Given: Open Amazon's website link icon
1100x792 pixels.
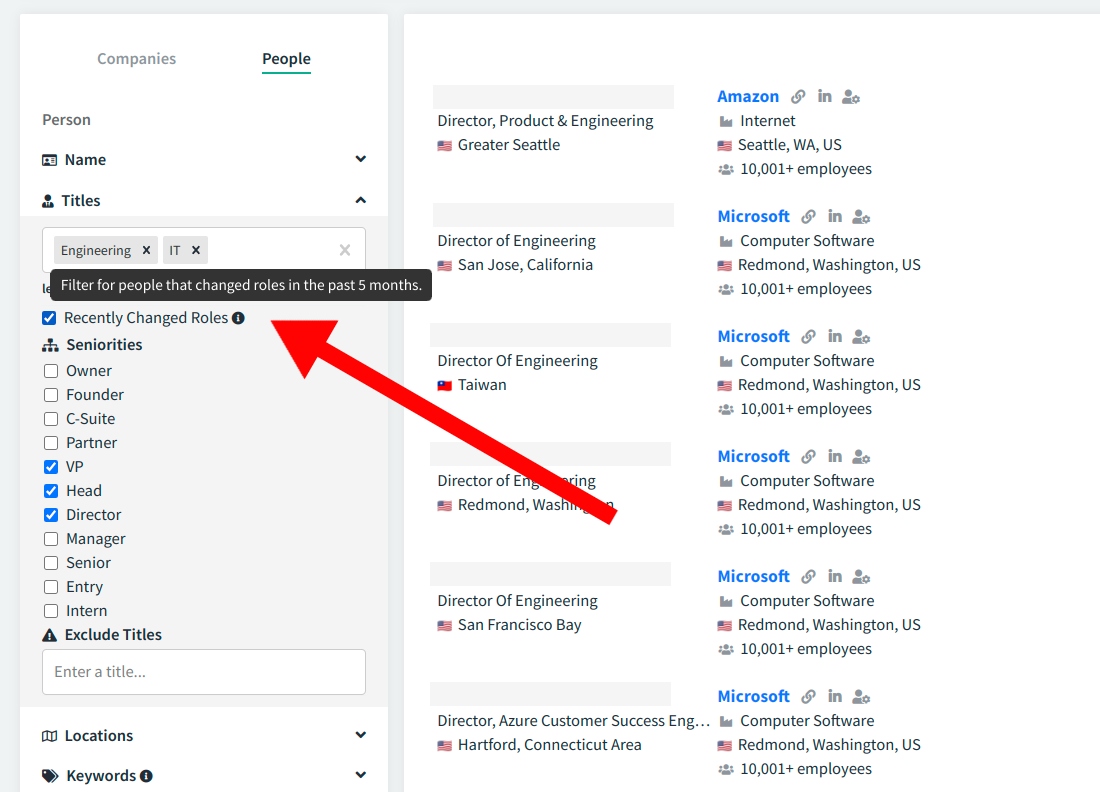Looking at the screenshot, I should (x=798, y=96).
